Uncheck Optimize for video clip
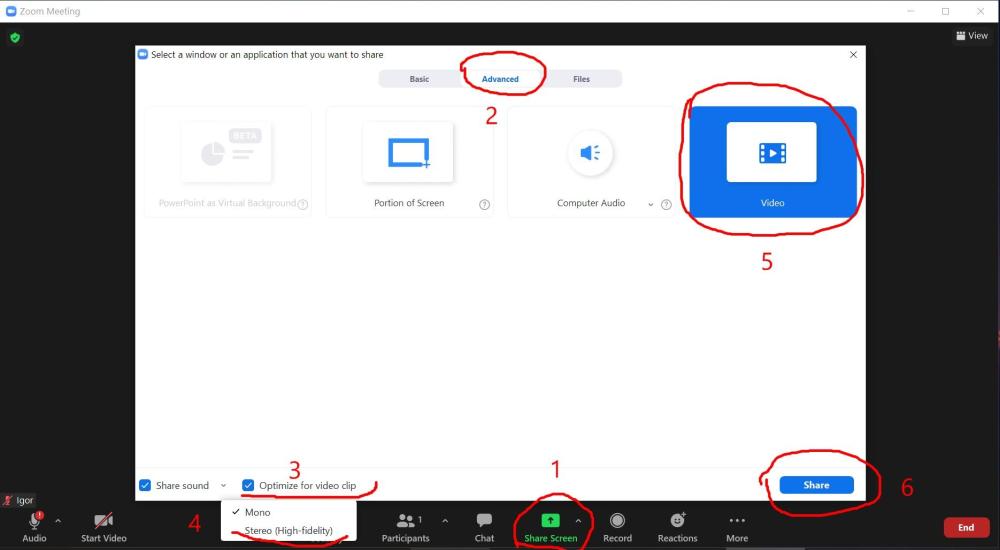This screenshot has height=550, width=1000. [x=248, y=486]
